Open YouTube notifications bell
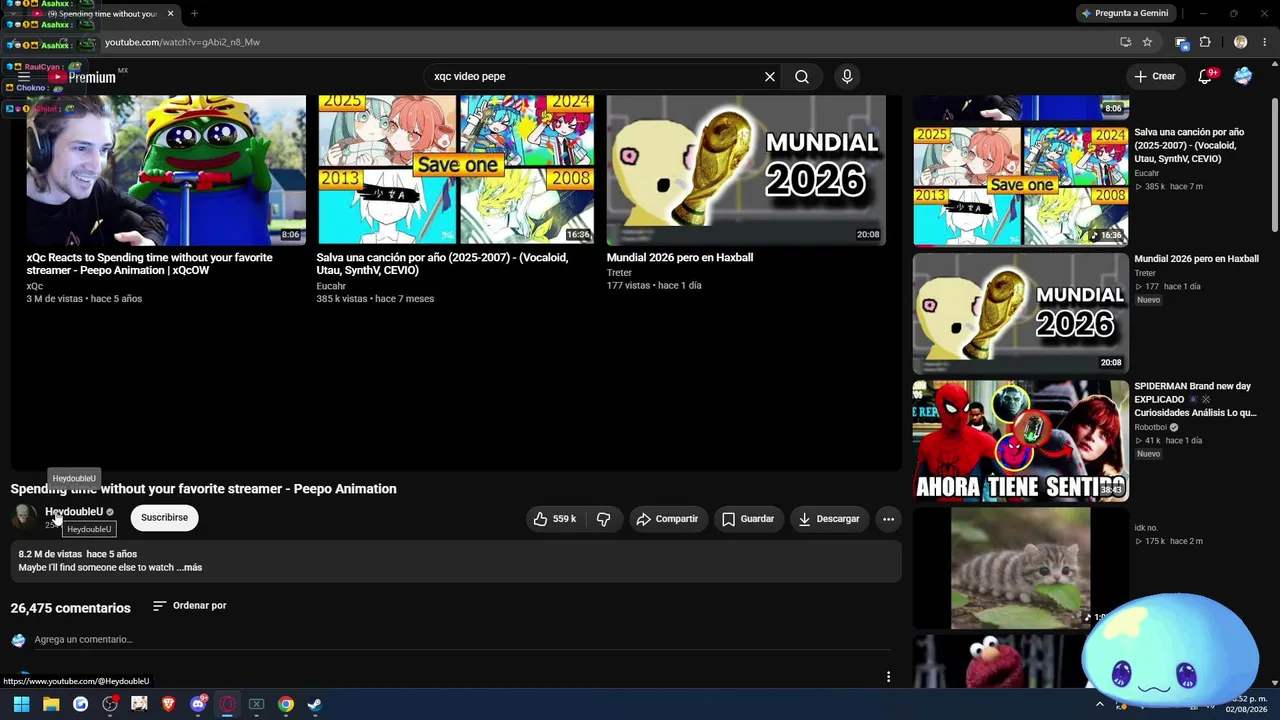Viewport: 1280px width, 720px height. (1205, 77)
